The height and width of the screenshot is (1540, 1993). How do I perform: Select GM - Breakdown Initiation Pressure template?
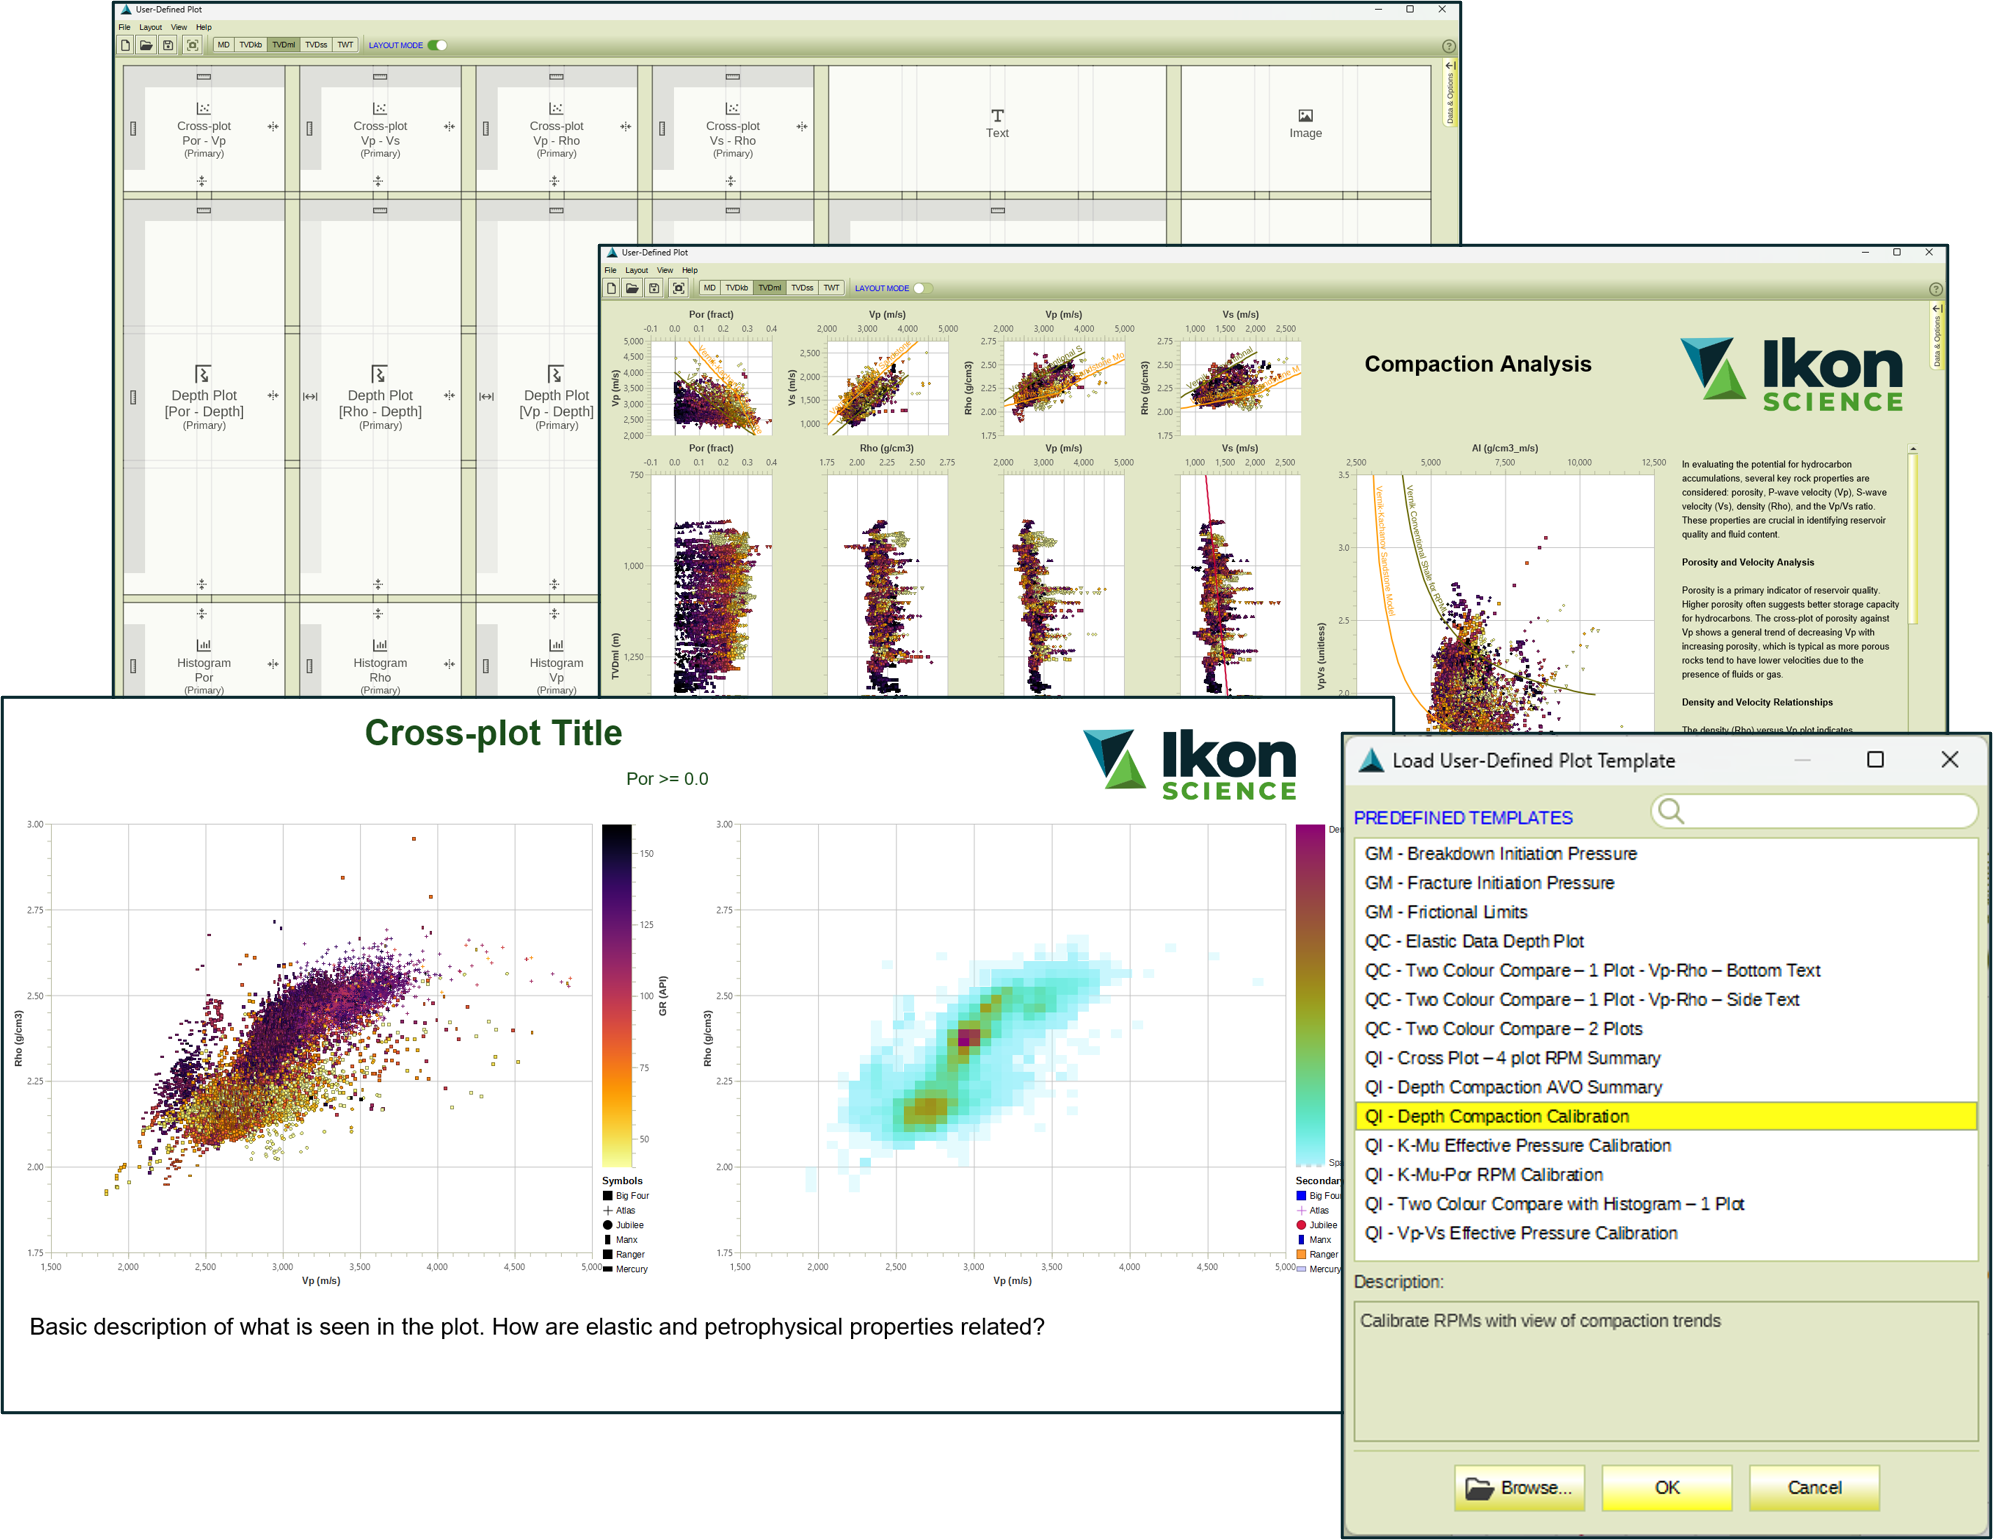point(1666,854)
